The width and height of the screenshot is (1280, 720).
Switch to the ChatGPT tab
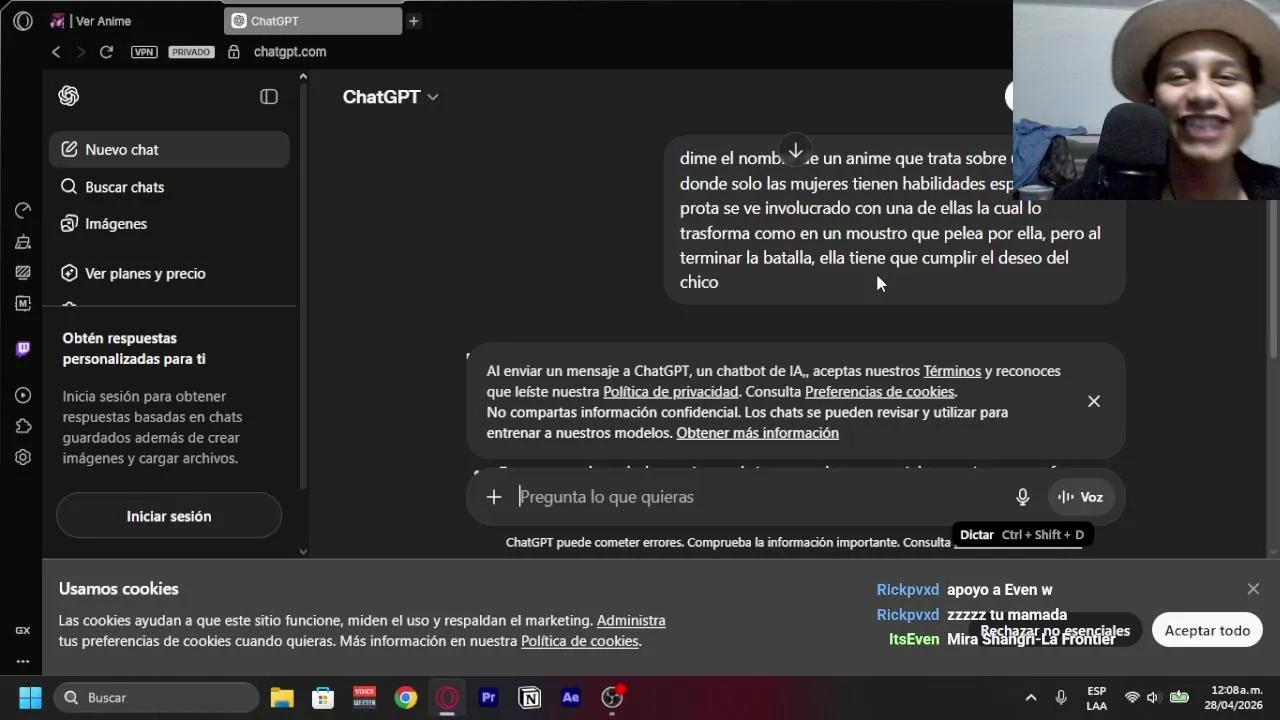(314, 21)
